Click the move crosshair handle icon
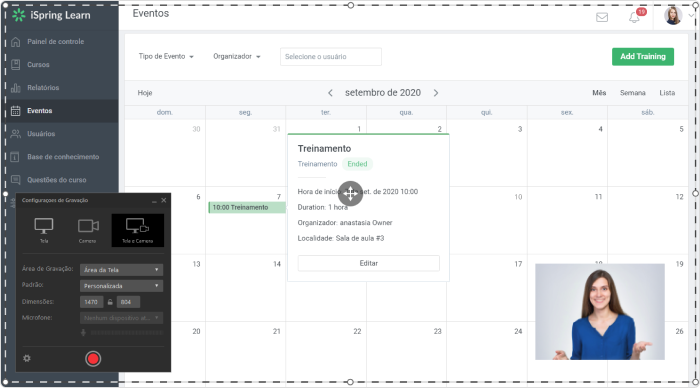This screenshot has width=700, height=388. (350, 193)
